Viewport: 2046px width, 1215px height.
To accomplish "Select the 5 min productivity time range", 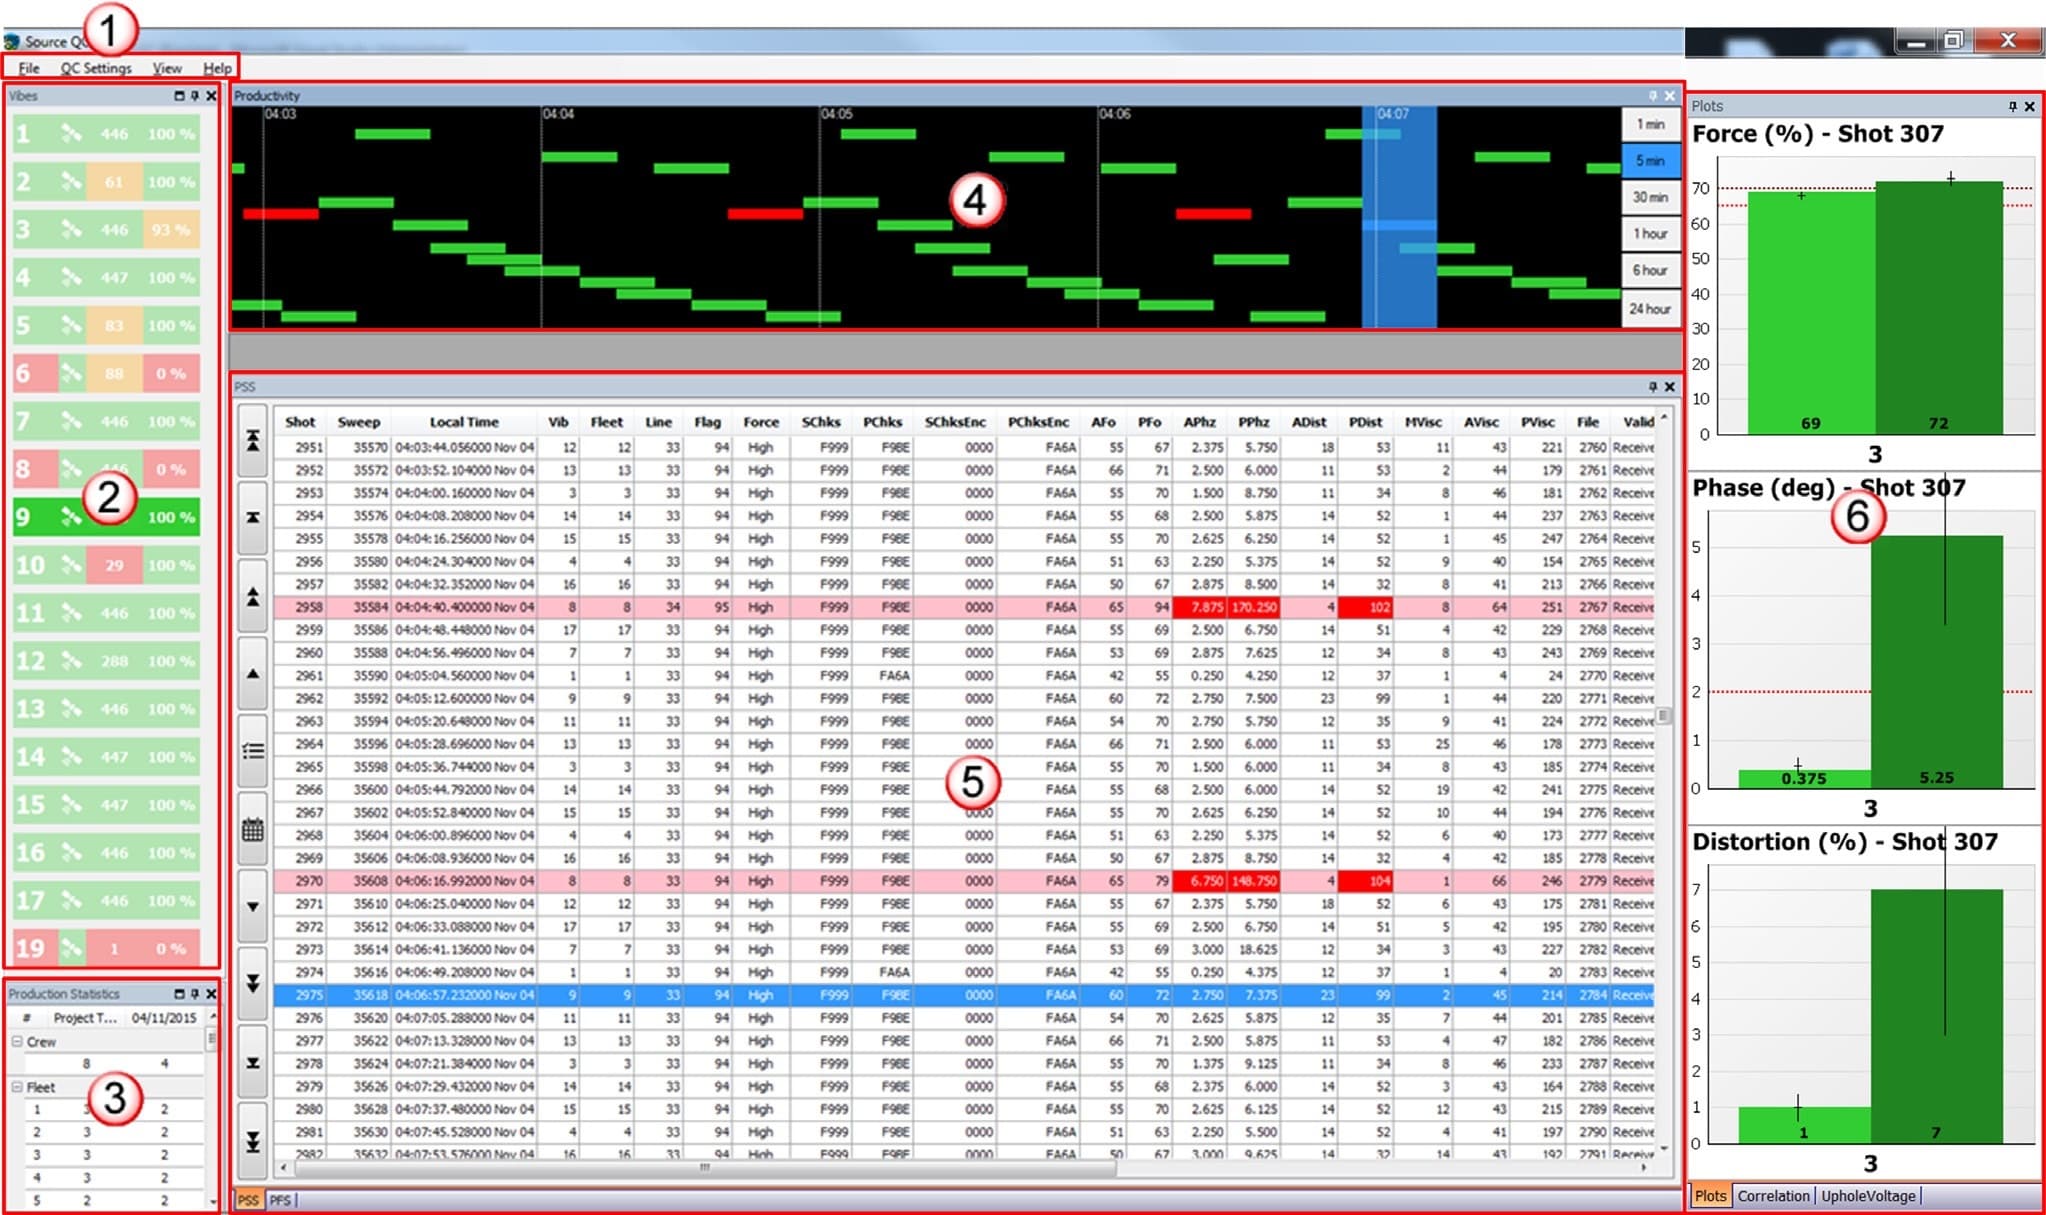I will [x=1649, y=160].
